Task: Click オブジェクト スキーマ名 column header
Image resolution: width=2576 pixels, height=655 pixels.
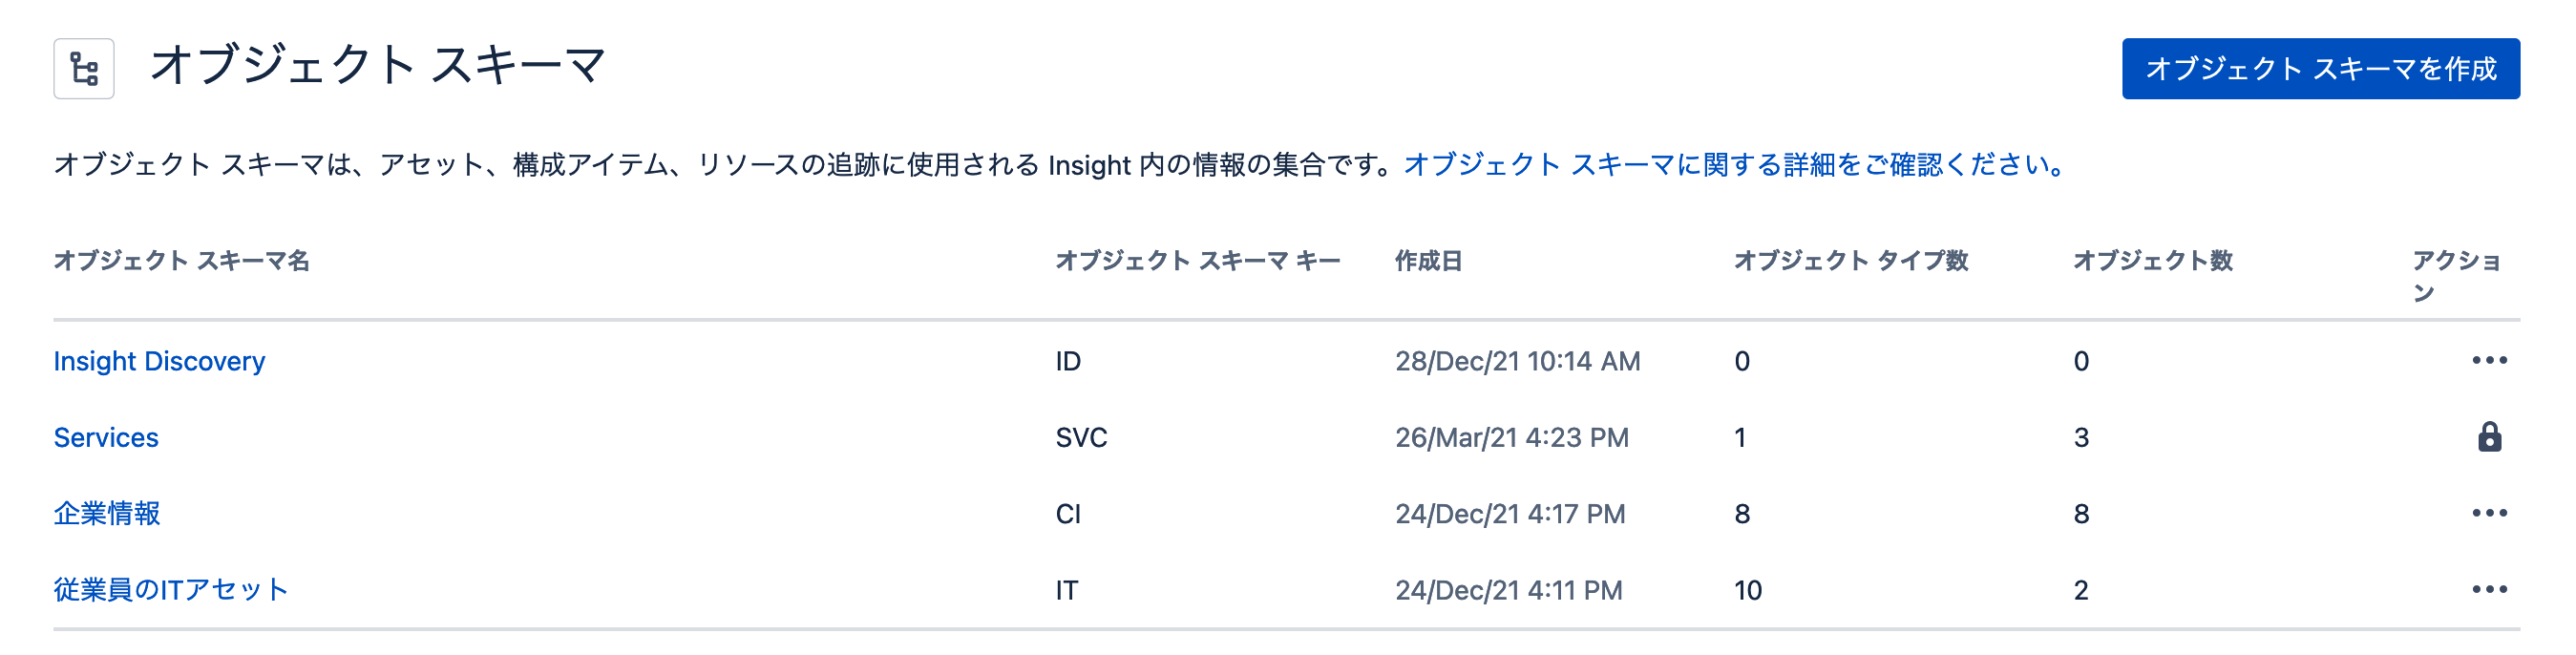Action: tap(181, 261)
